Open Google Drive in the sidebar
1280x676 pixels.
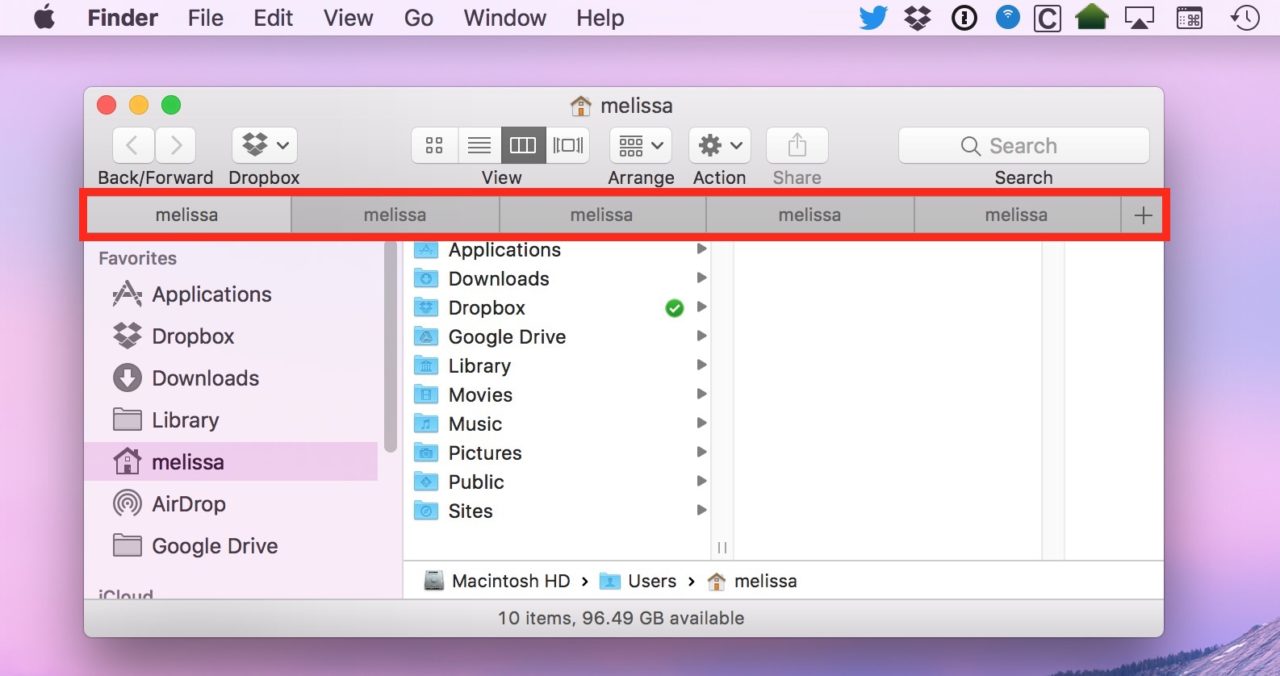(x=195, y=546)
